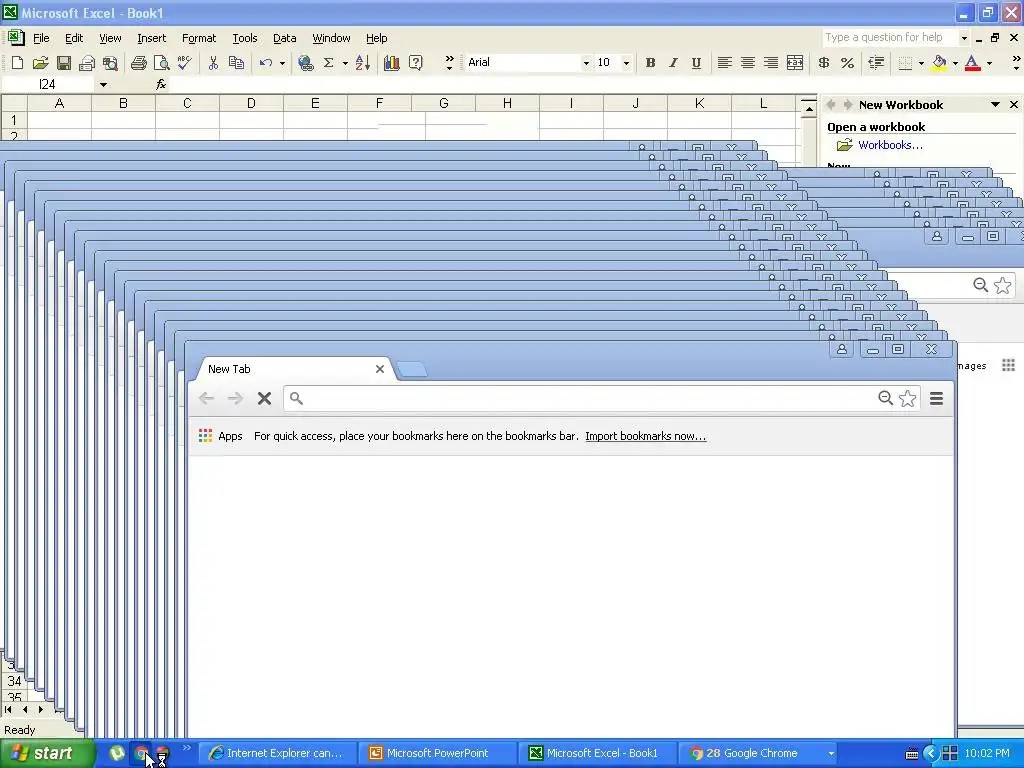Expand the AutoSum functions dropdown arrow

coord(345,63)
